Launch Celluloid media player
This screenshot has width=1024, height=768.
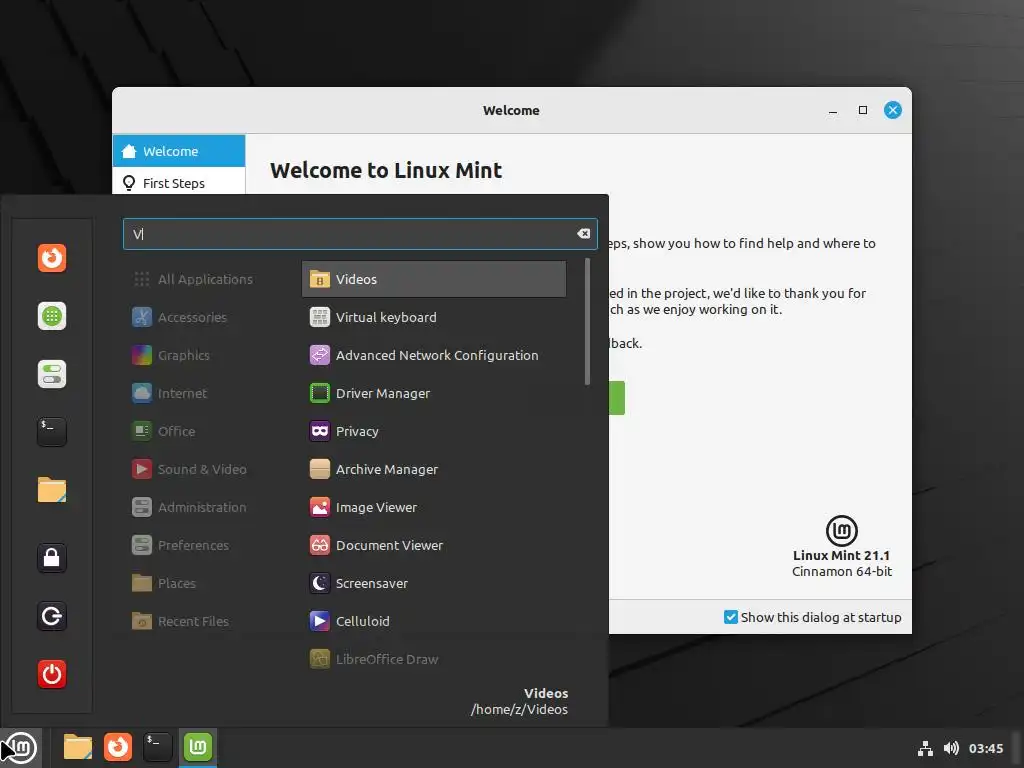(434, 621)
